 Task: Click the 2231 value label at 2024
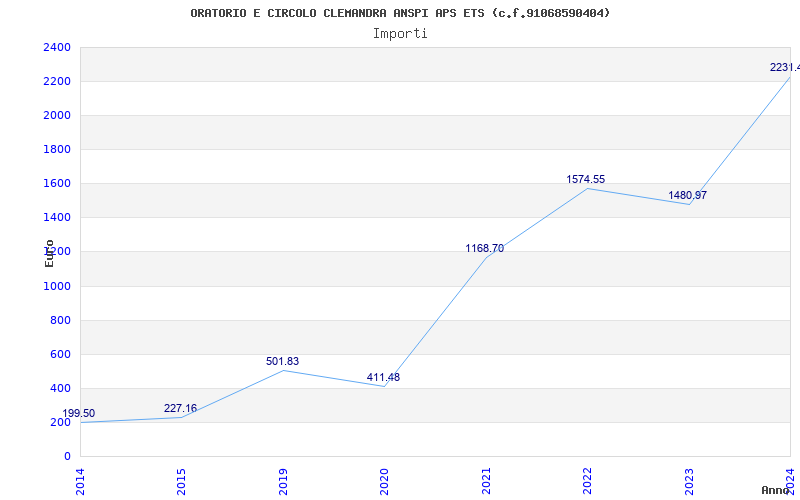[785, 67]
